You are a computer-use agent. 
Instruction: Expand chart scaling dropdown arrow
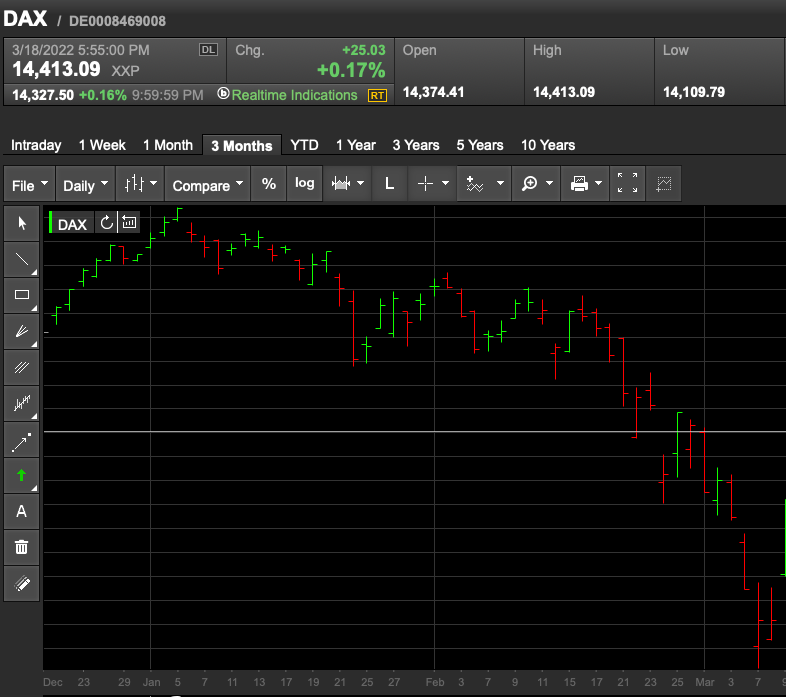coord(360,184)
